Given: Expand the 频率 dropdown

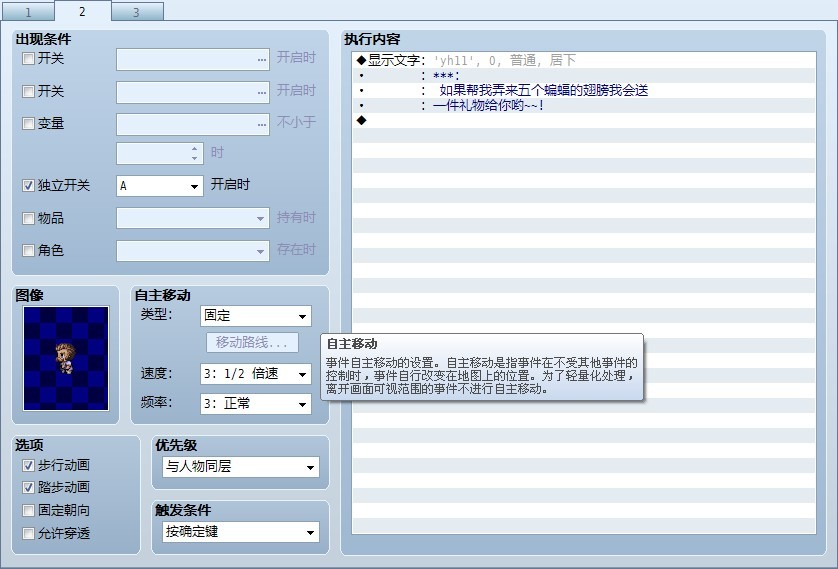Looking at the screenshot, I should 255,404.
